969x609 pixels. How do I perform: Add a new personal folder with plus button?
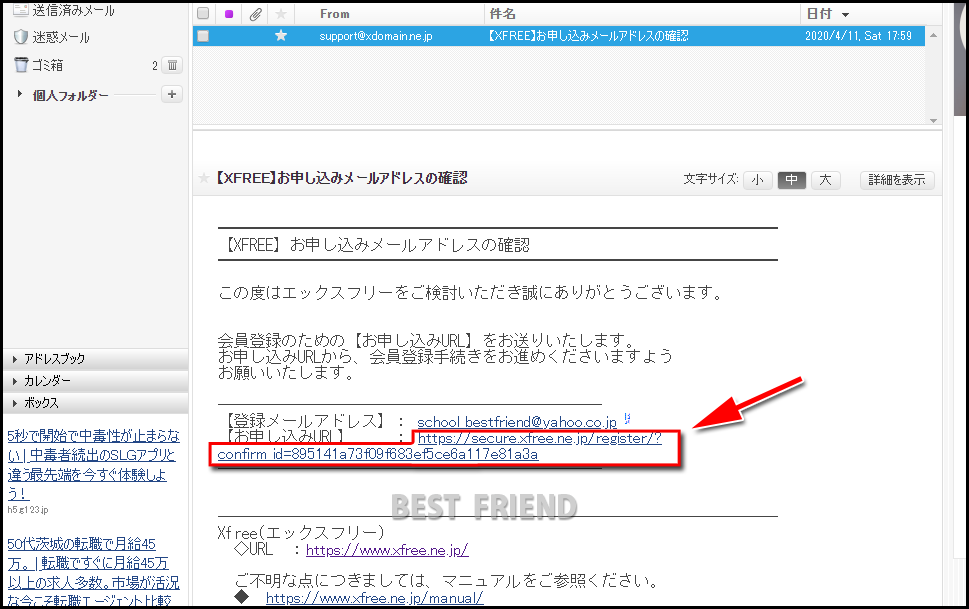click(172, 94)
